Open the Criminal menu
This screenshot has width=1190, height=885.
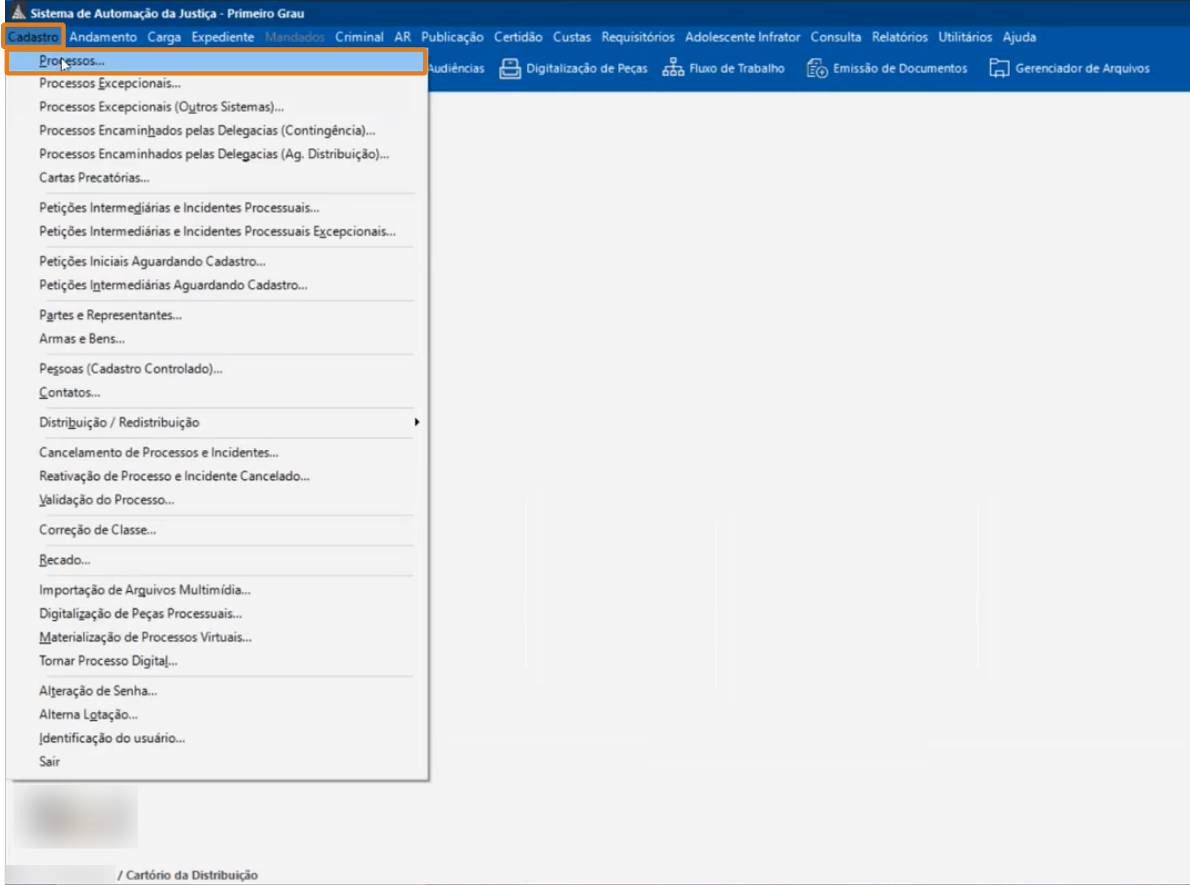coord(359,36)
